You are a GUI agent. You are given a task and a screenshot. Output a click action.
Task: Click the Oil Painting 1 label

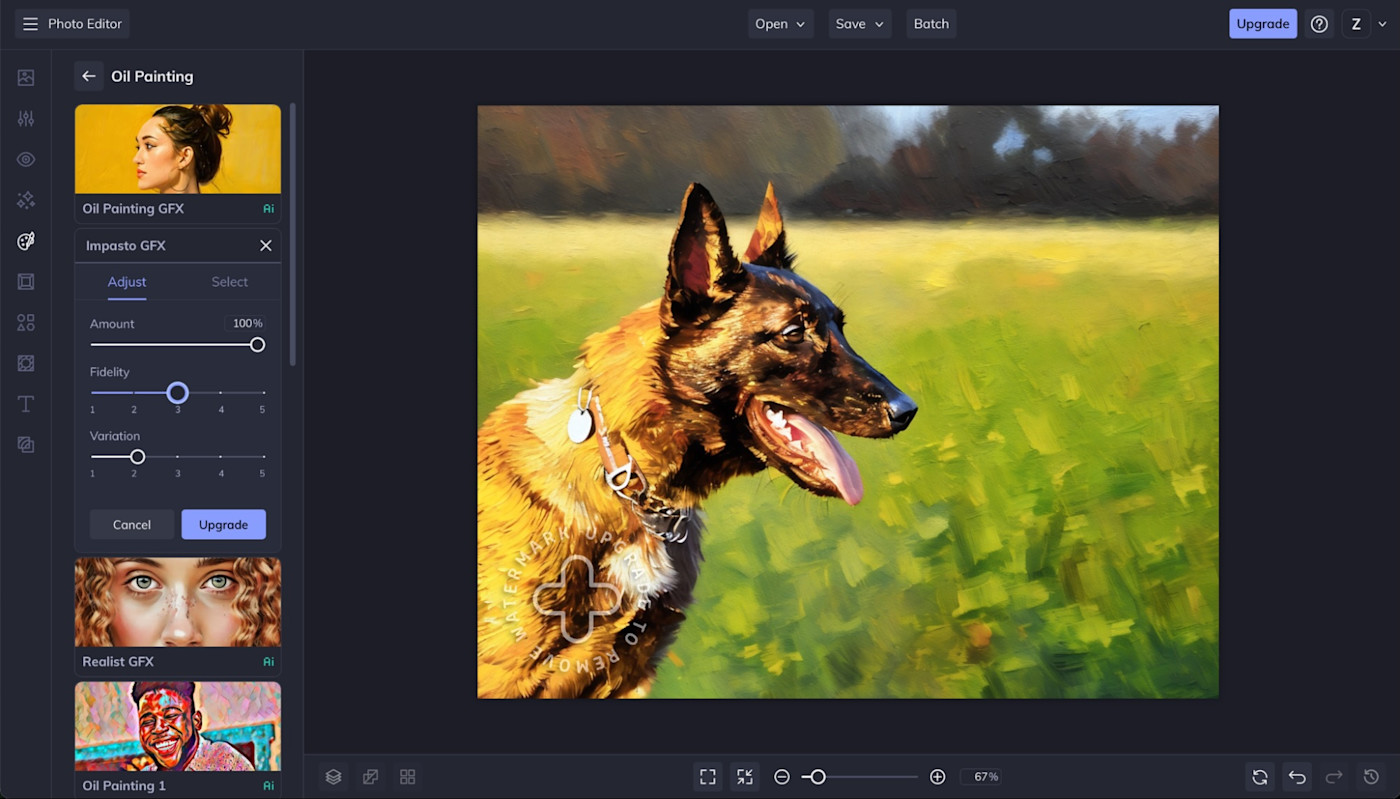pyautogui.click(x=124, y=786)
